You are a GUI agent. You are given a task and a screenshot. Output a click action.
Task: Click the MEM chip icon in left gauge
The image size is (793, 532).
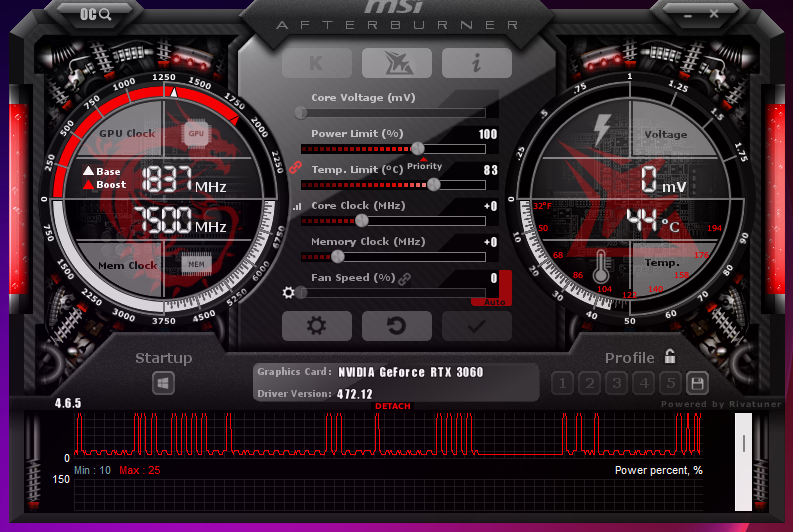(196, 264)
